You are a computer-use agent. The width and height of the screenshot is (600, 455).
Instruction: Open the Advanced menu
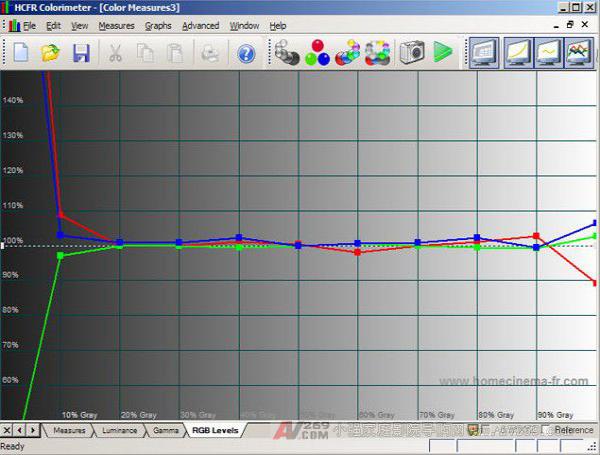pos(200,25)
